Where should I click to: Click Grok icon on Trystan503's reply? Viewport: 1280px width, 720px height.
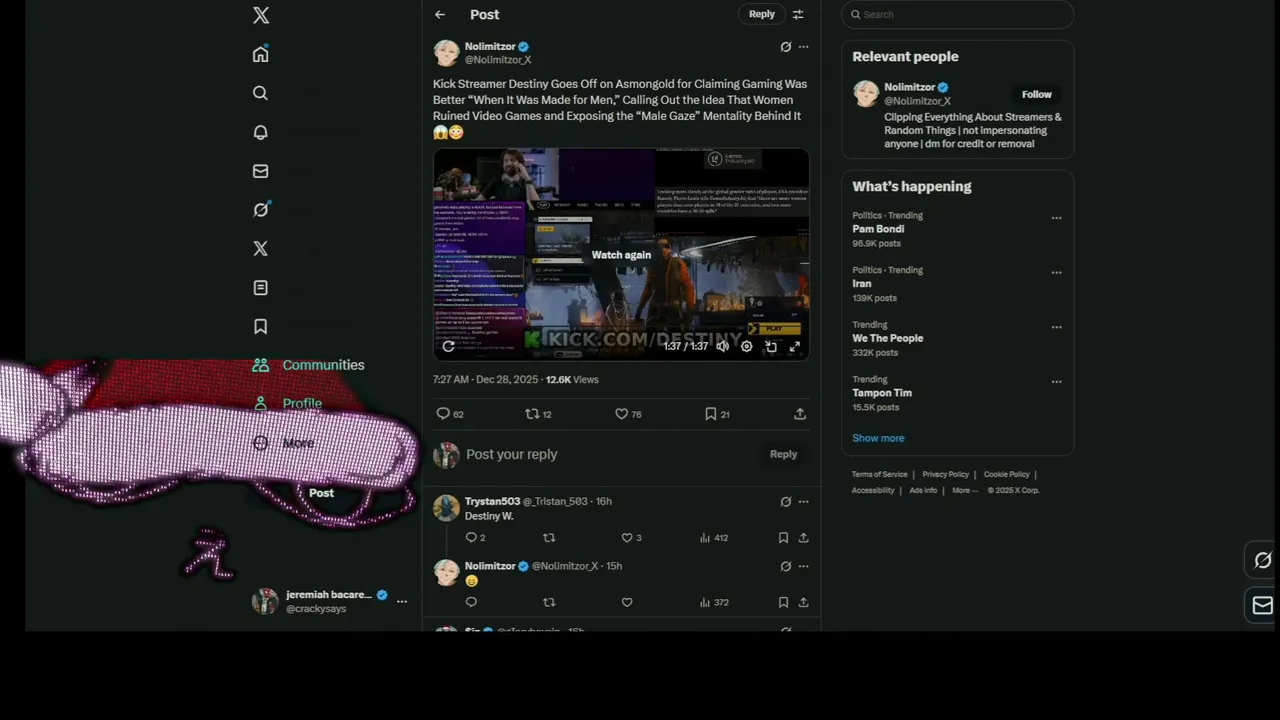[785, 502]
